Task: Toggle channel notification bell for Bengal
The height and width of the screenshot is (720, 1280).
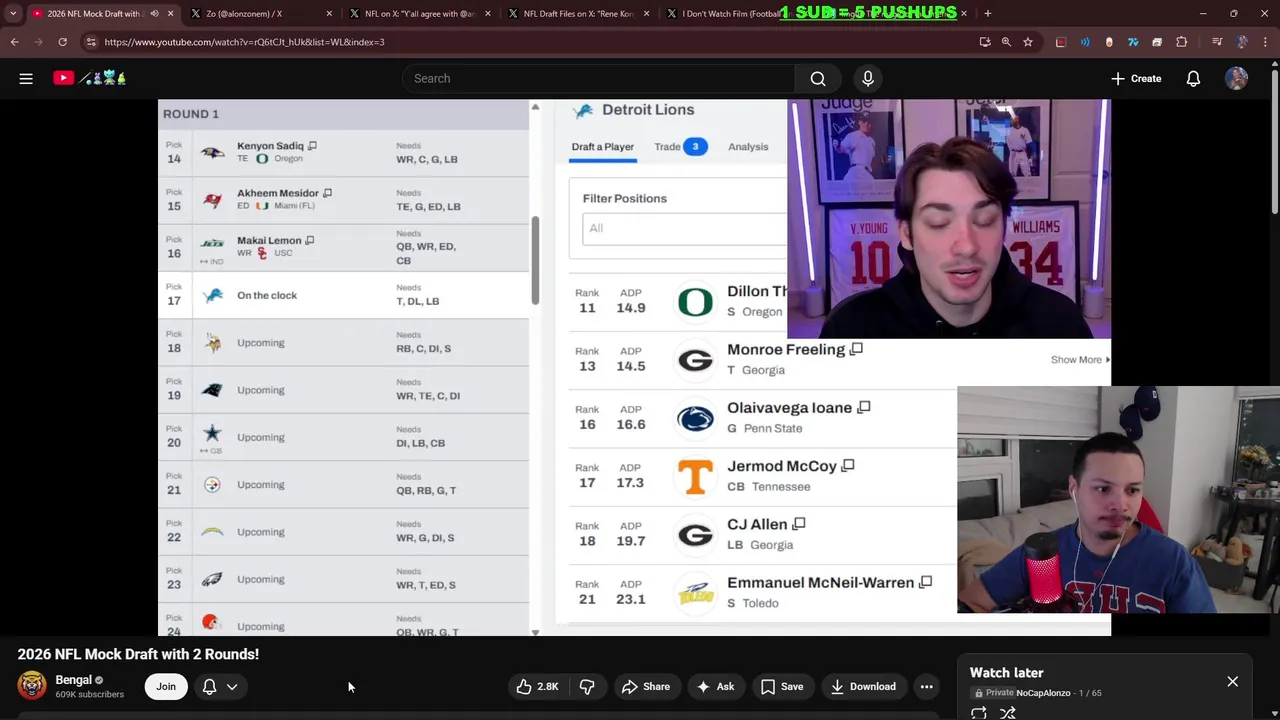Action: coord(209,686)
